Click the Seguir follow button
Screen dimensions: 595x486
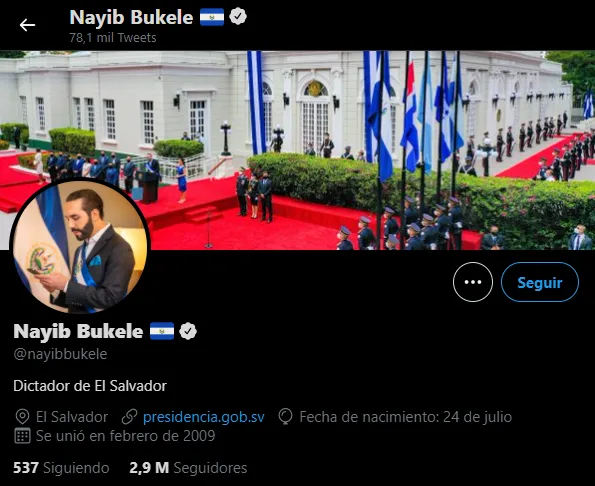[x=540, y=282]
